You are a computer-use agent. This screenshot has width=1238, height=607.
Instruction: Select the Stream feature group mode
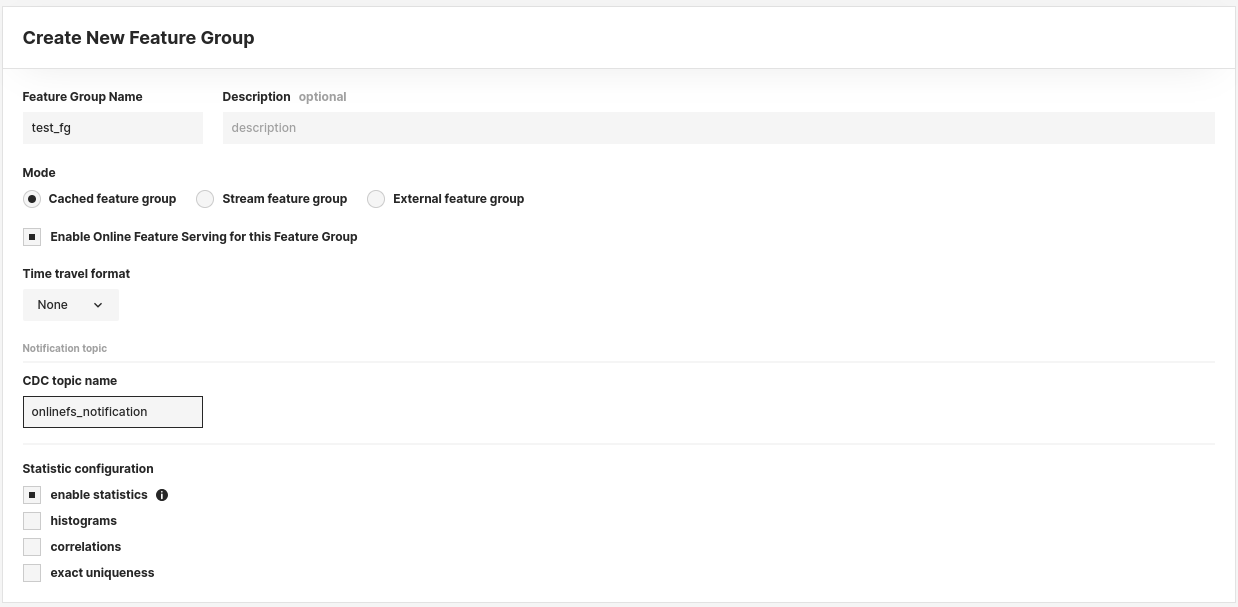click(205, 199)
